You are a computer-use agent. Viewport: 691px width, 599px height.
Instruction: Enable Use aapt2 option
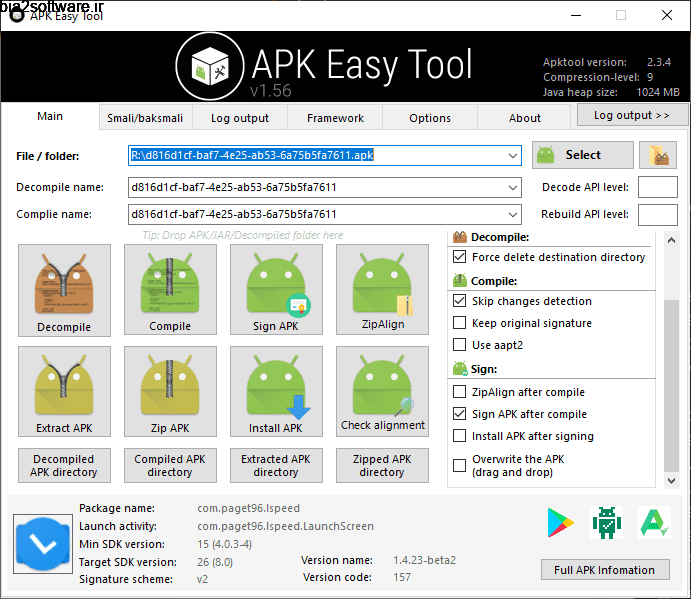click(x=460, y=345)
